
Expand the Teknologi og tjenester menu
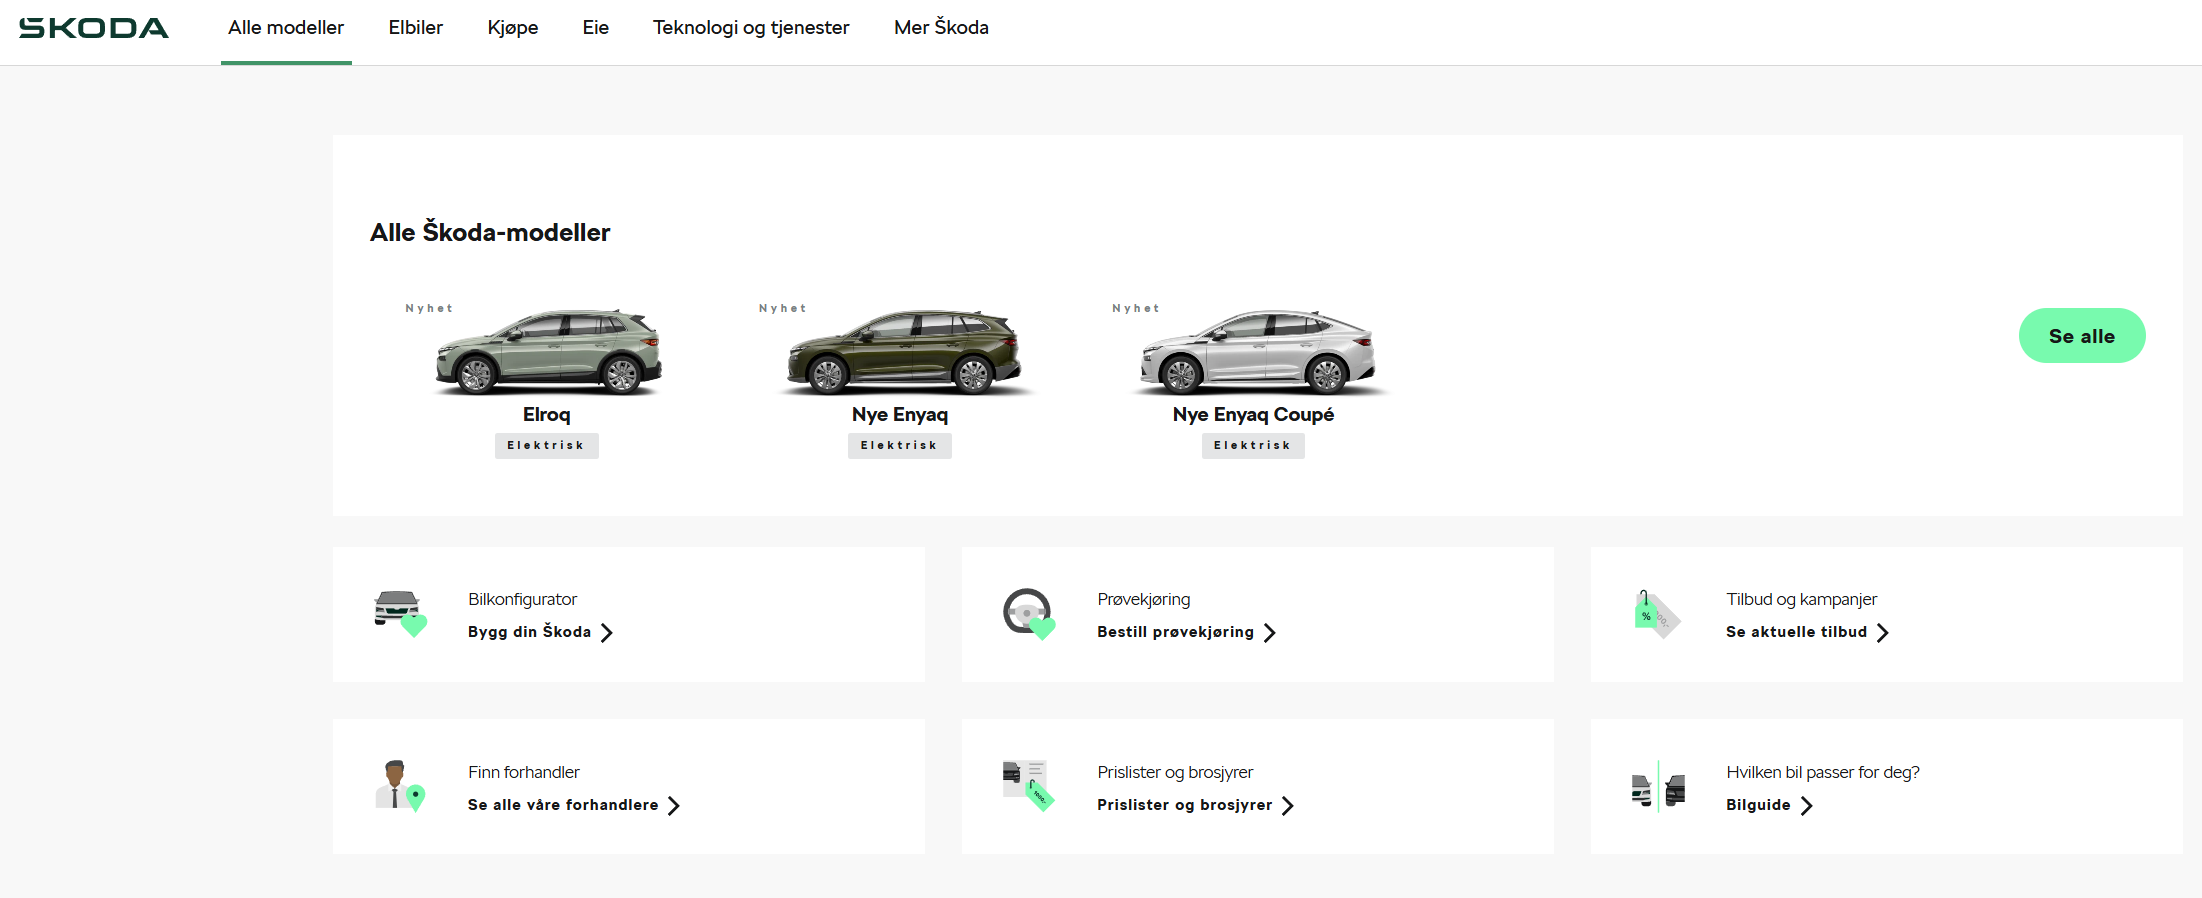pos(751,28)
